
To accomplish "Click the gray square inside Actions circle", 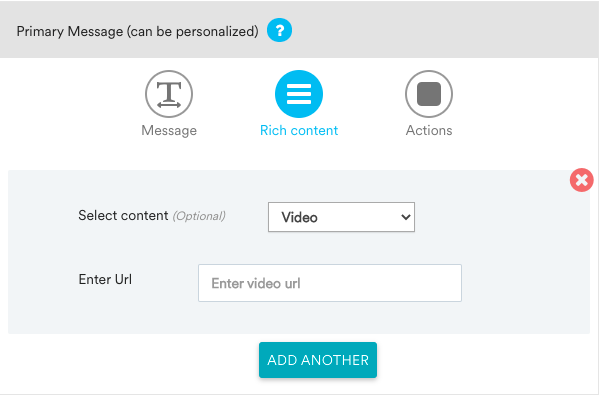I will [429, 94].
